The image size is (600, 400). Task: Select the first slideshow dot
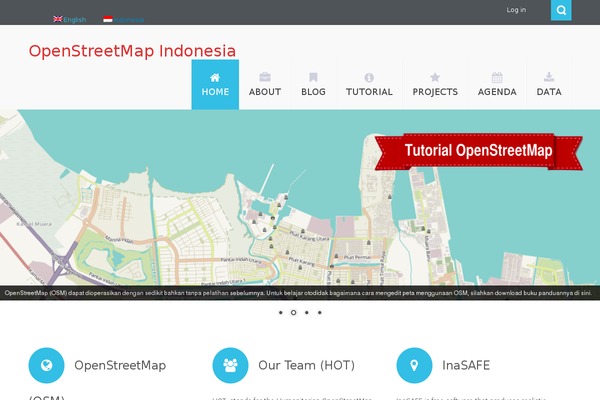tap(280, 312)
